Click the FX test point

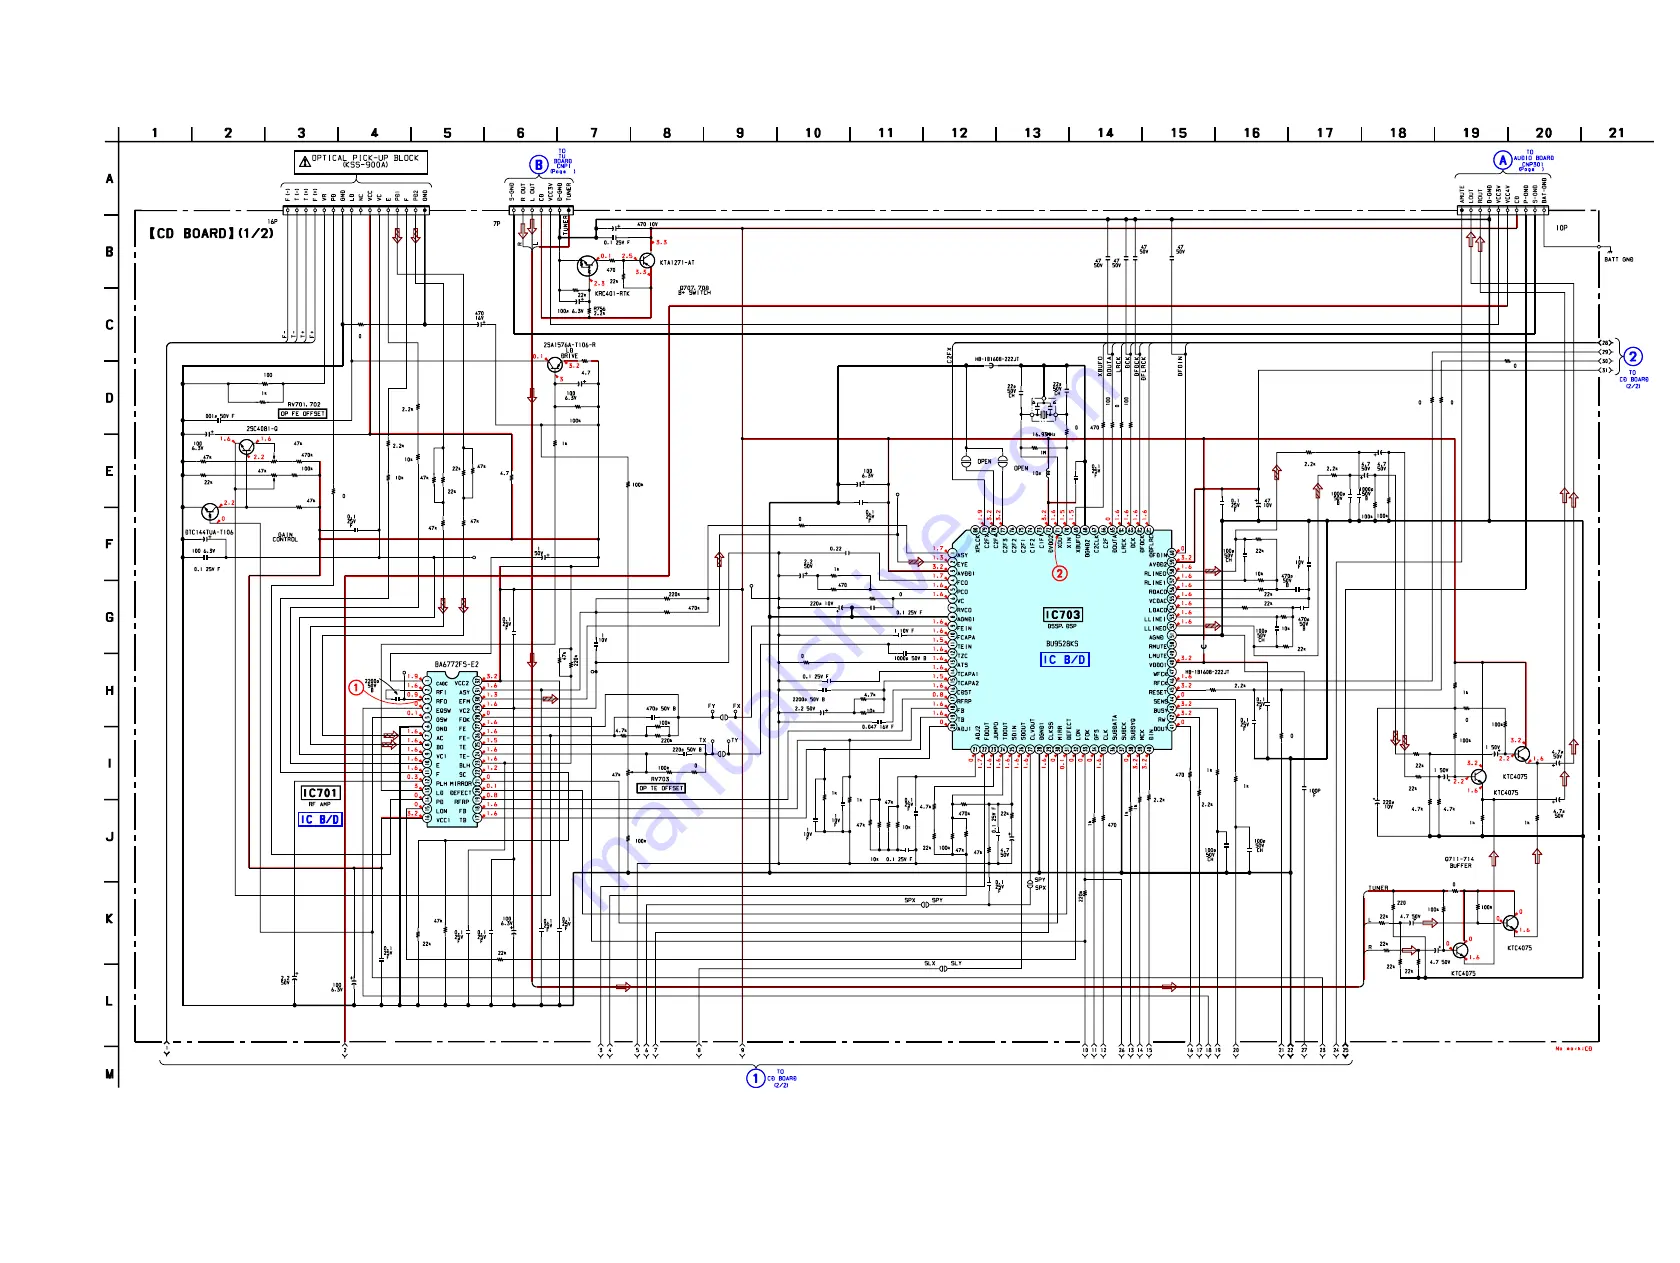pos(737,713)
